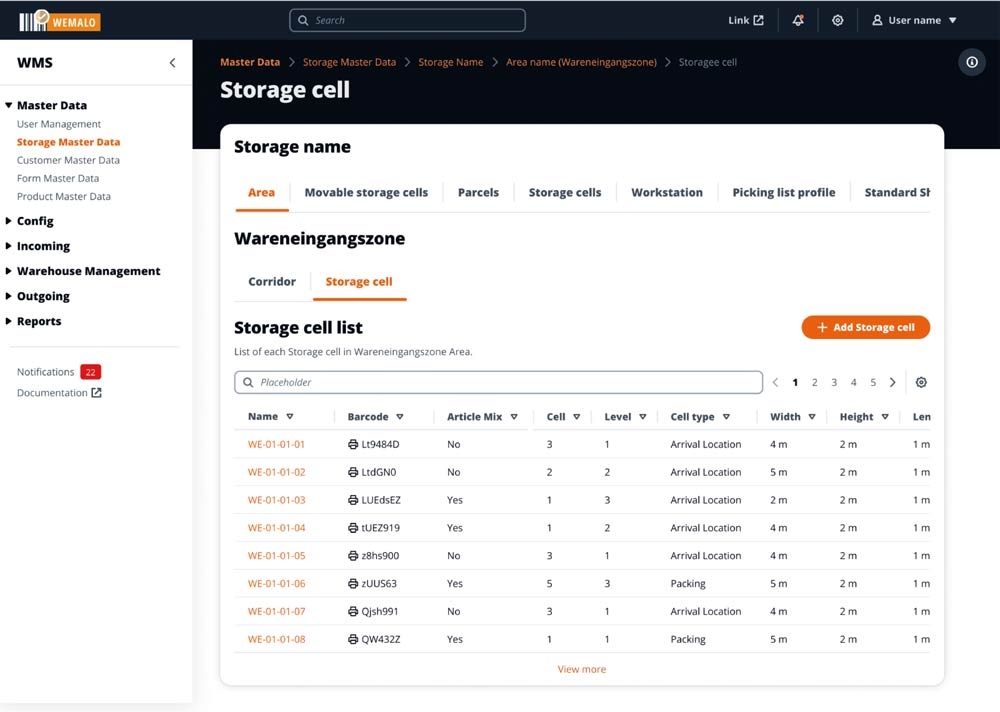Viewport: 1000px width, 712px height.
Task: Go to the previous page with the arrow
Action: point(776,382)
